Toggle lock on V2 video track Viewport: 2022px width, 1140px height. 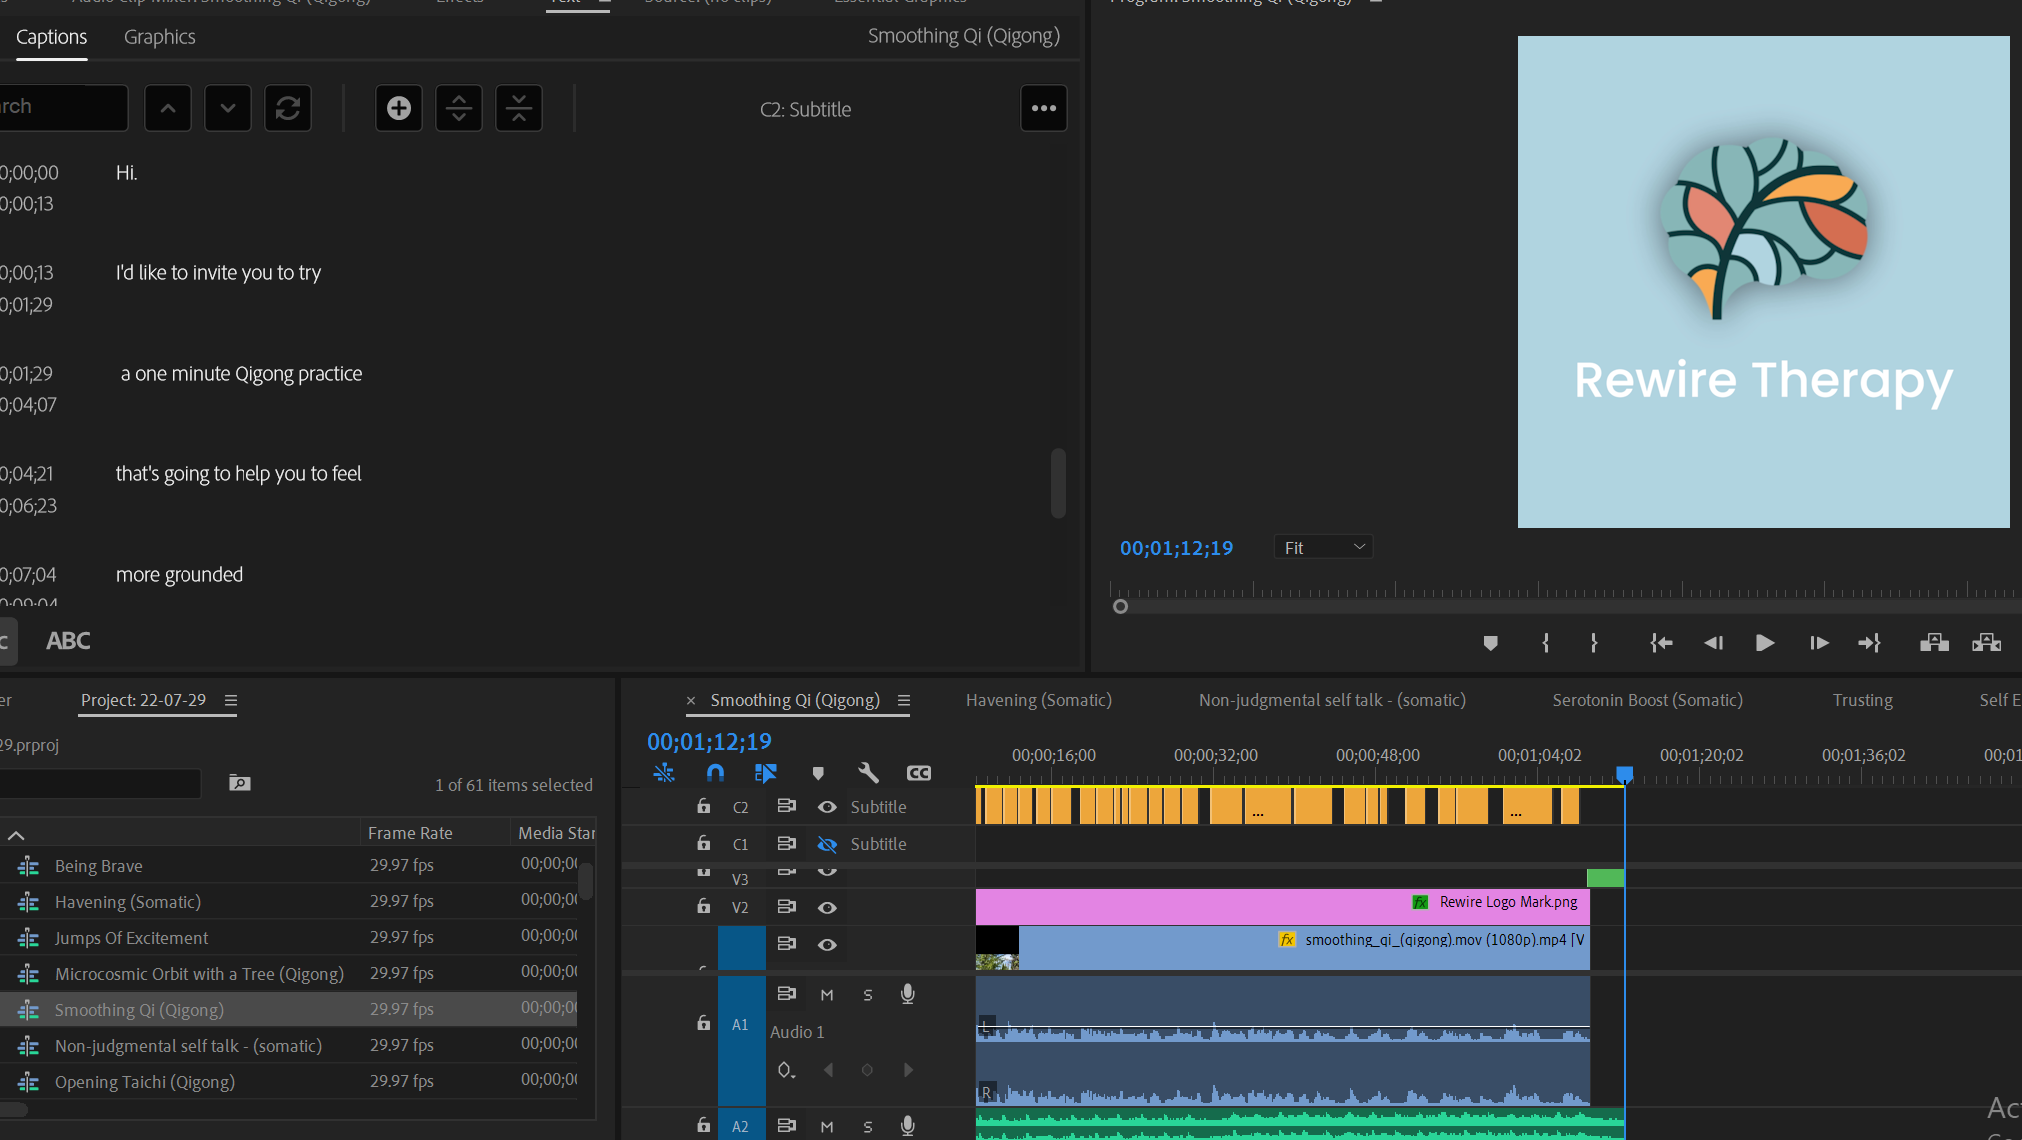pos(703,906)
